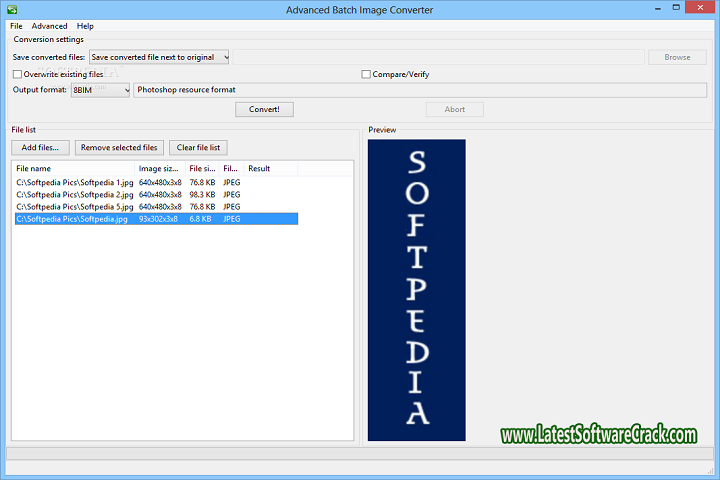Select Softpedia 1.jpg in the file list
Viewport: 720px width, 480px height.
point(75,182)
